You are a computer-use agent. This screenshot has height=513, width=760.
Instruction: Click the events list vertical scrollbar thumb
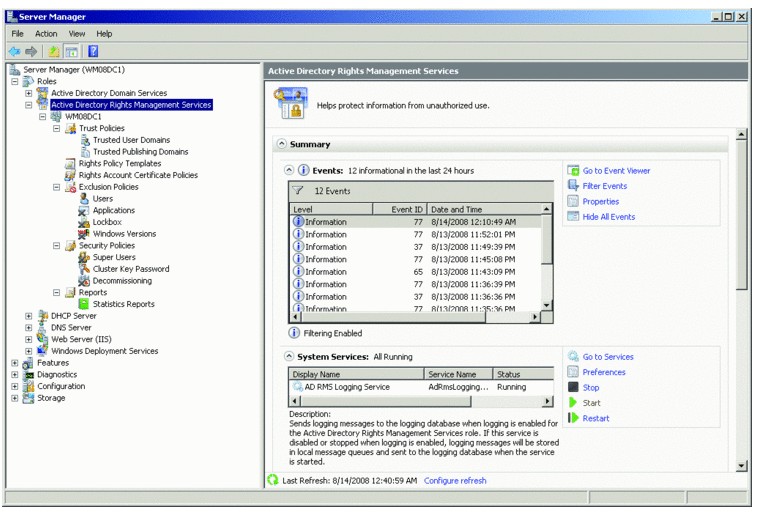pyautogui.click(x=547, y=240)
